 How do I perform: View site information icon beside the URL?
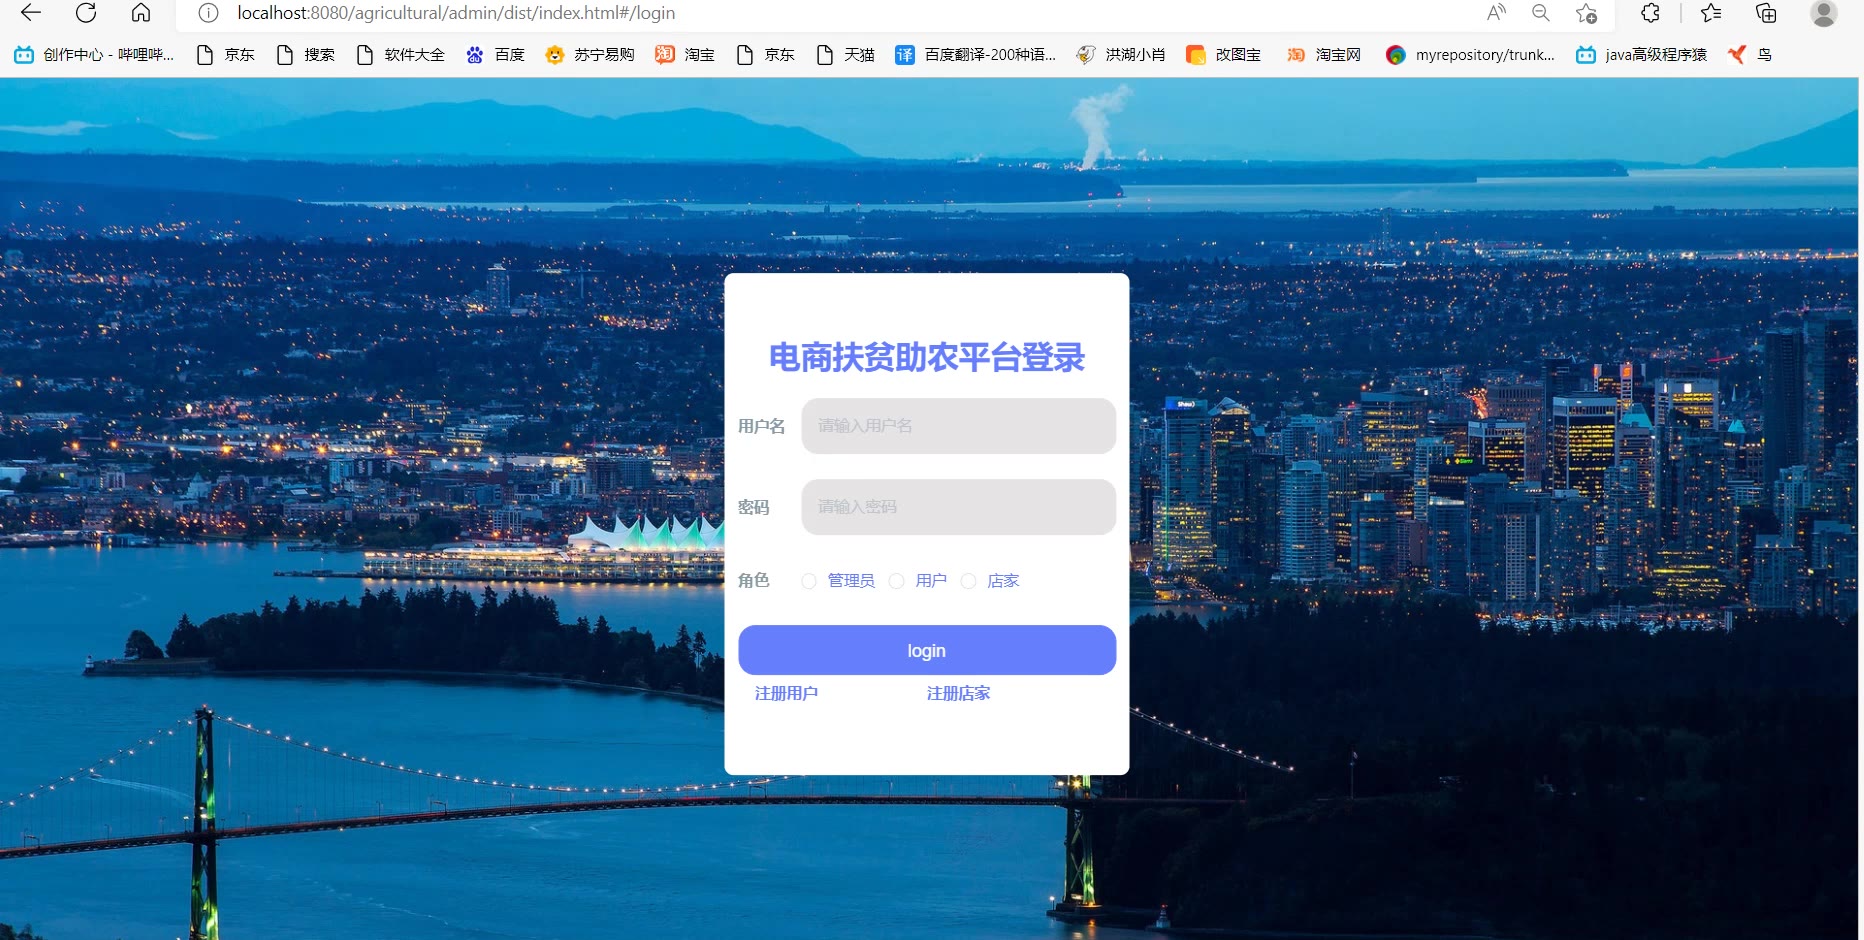tap(208, 13)
